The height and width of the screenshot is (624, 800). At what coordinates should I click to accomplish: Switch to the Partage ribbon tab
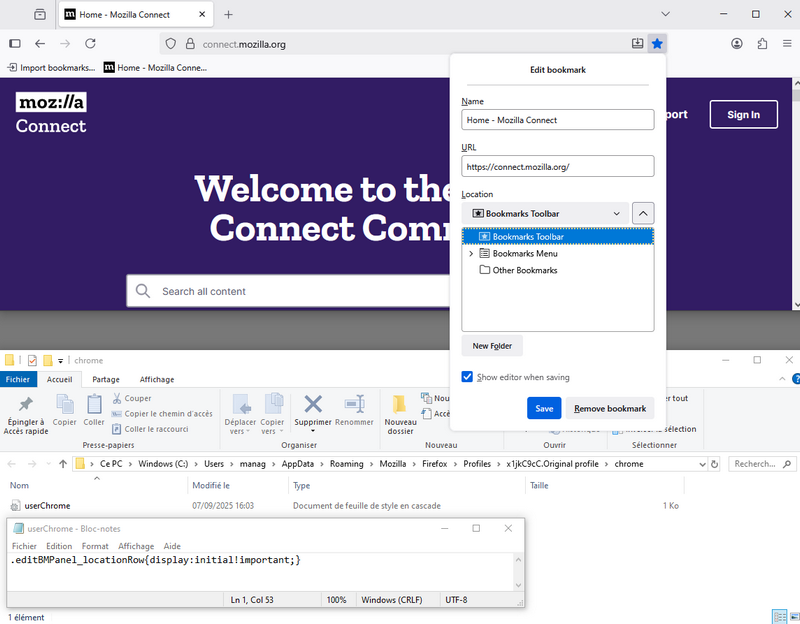click(x=106, y=380)
